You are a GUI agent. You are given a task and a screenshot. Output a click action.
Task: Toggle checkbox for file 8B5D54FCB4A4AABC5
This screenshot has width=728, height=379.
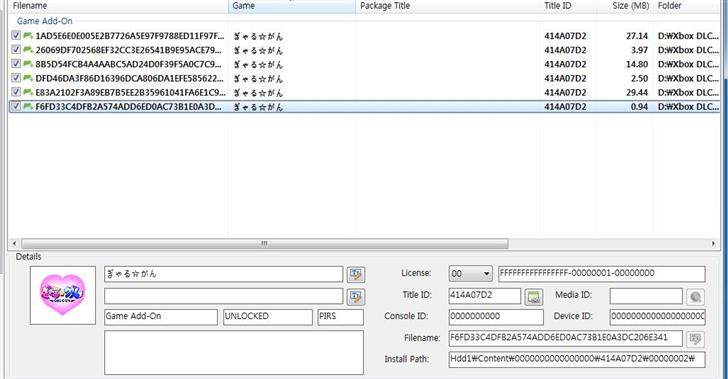[x=16, y=64]
